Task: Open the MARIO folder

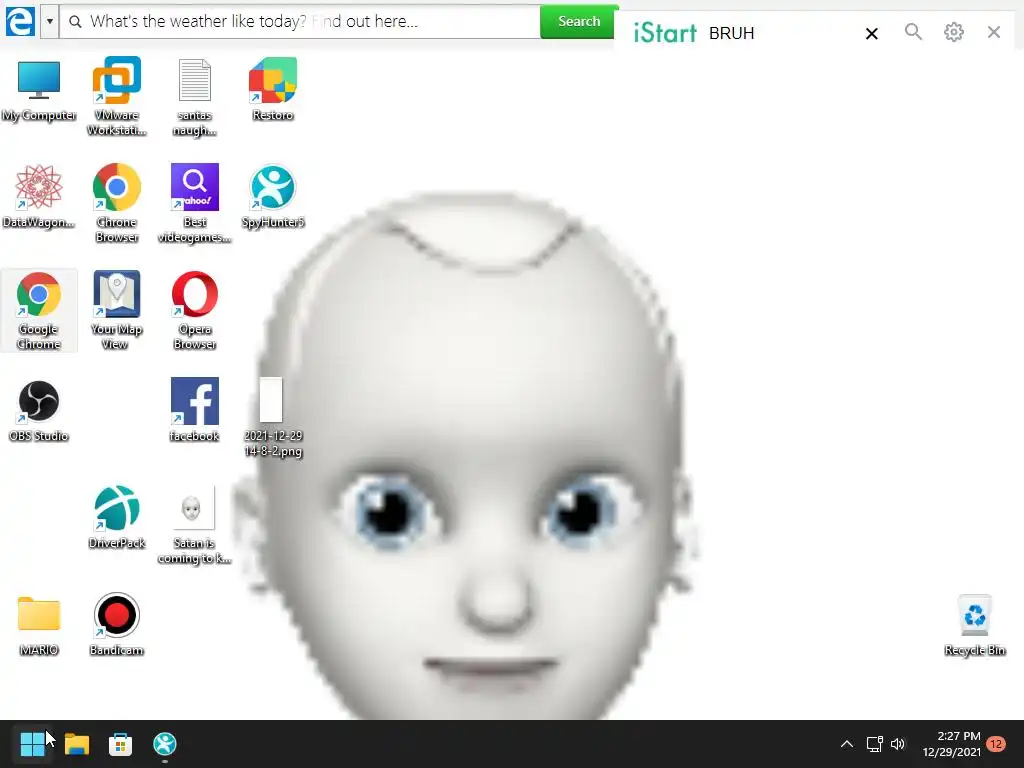Action: tap(39, 625)
